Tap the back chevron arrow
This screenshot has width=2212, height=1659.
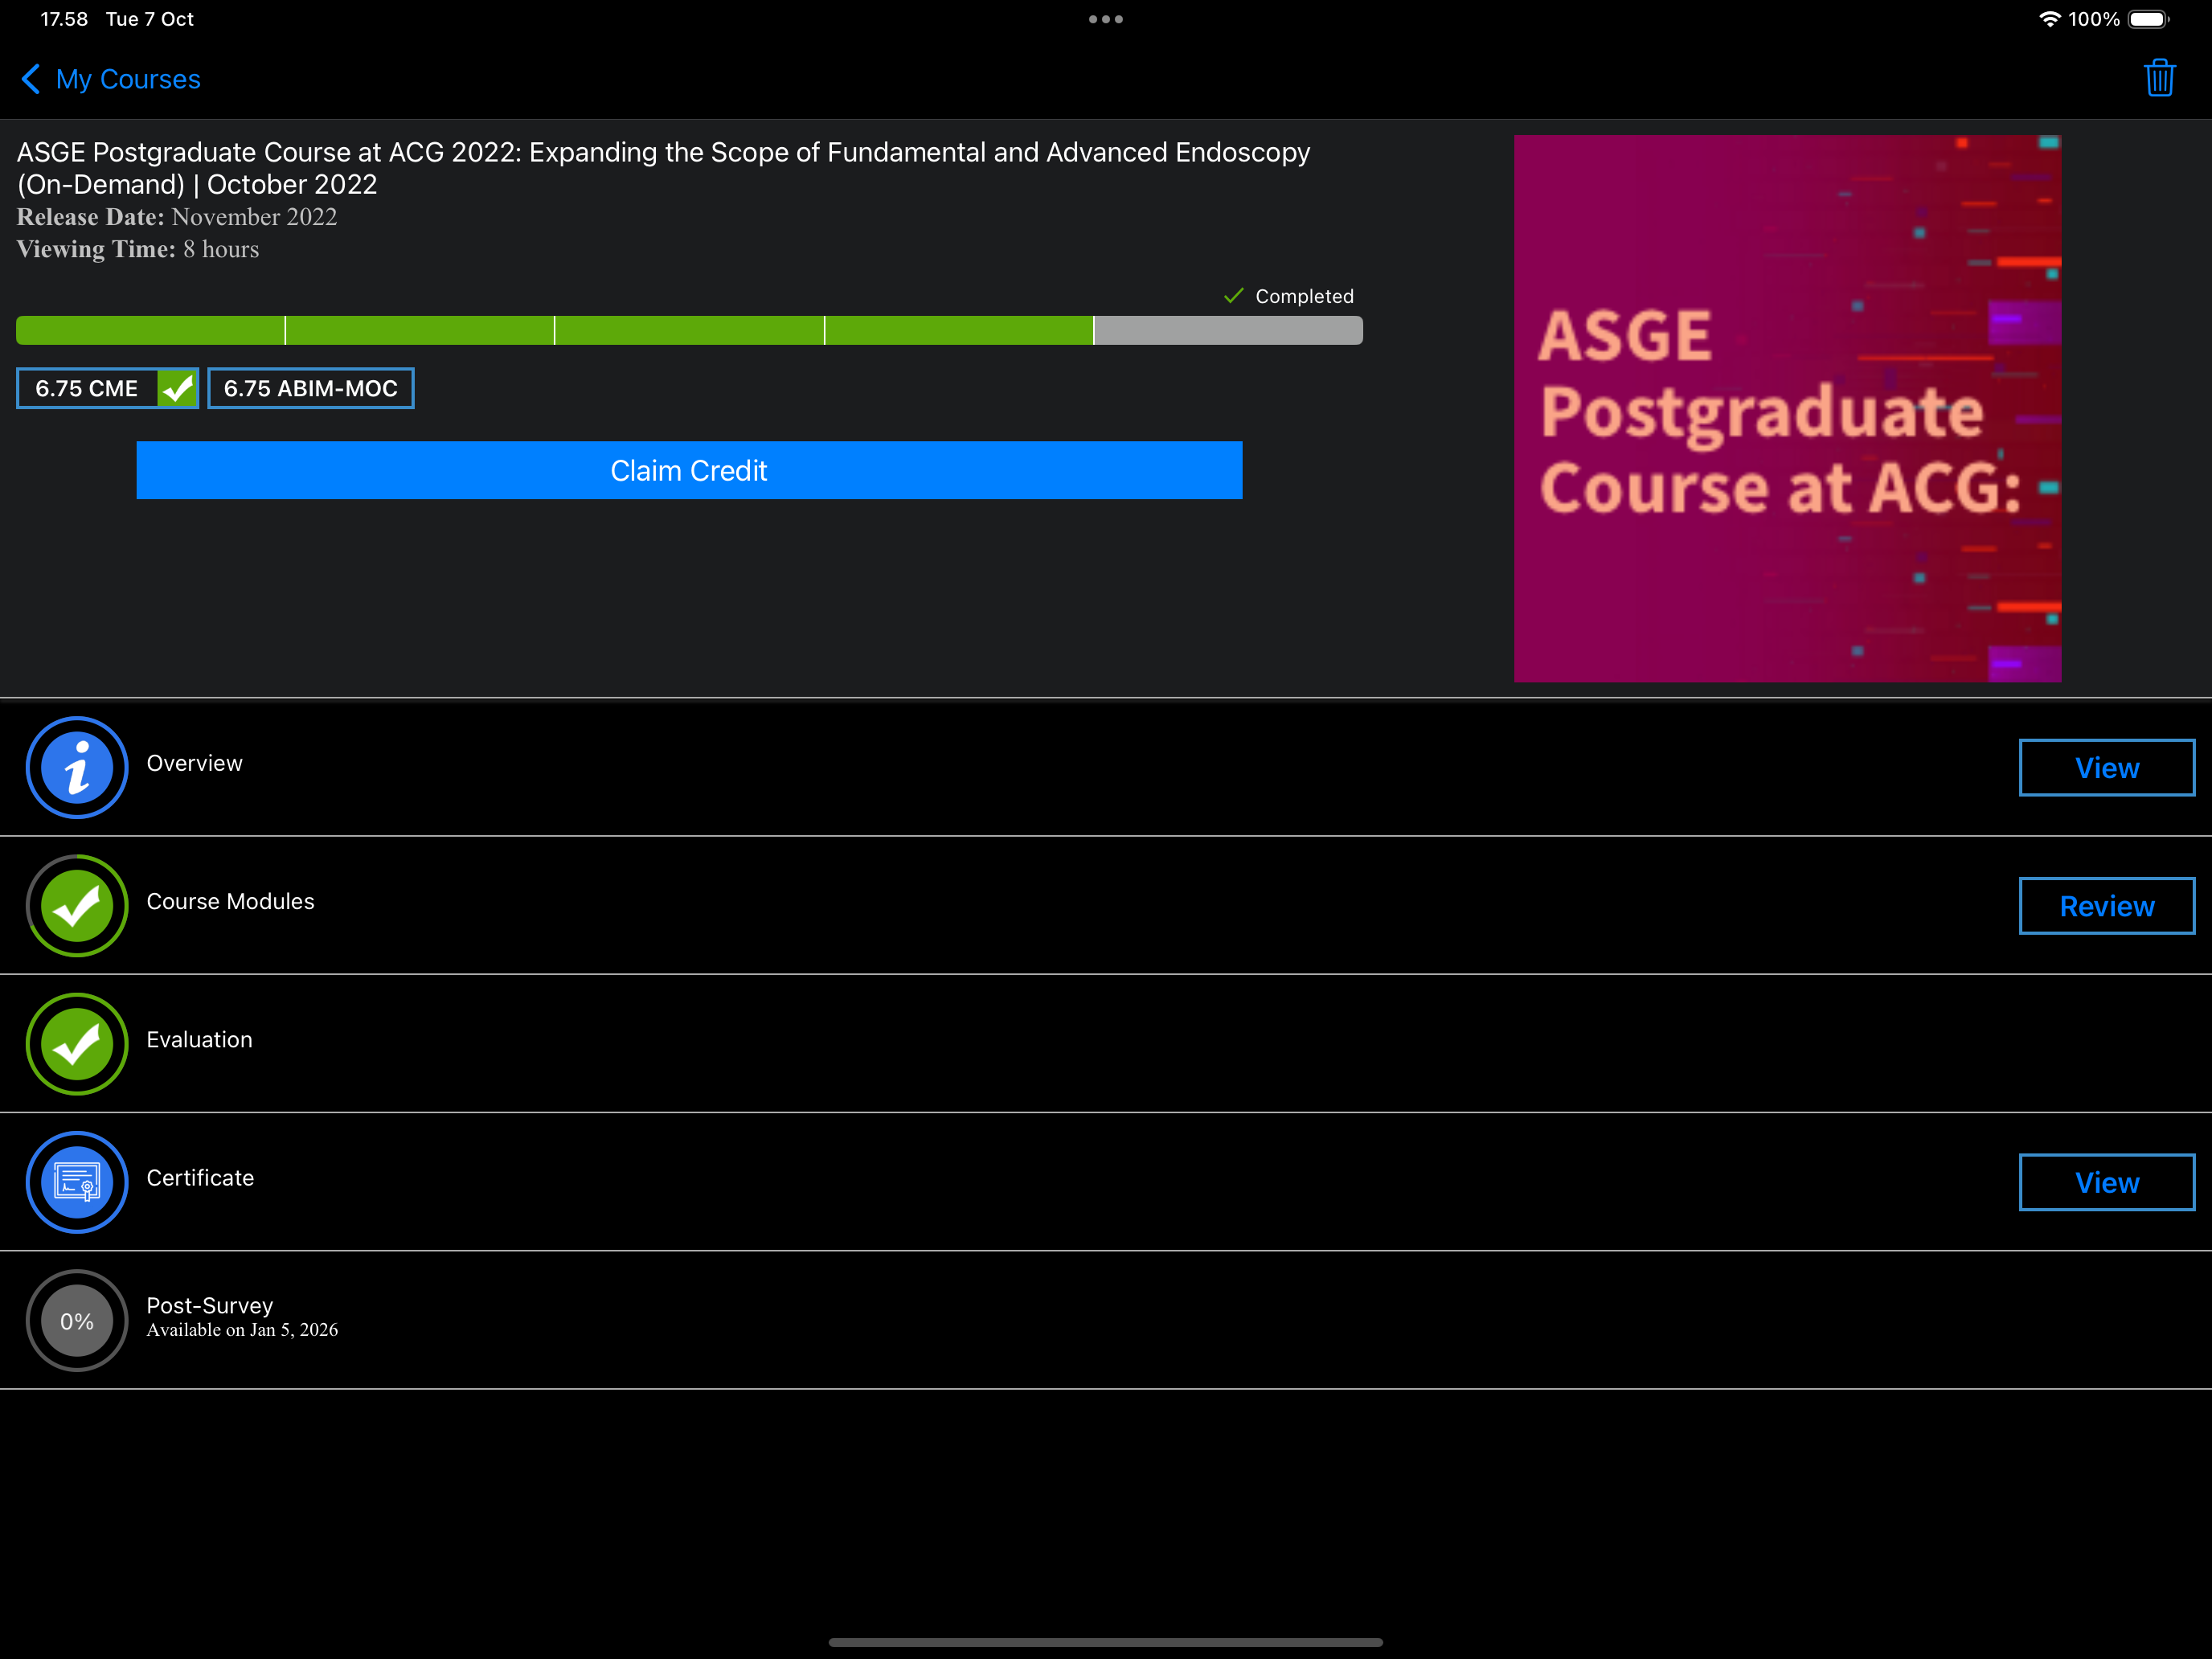[31, 79]
